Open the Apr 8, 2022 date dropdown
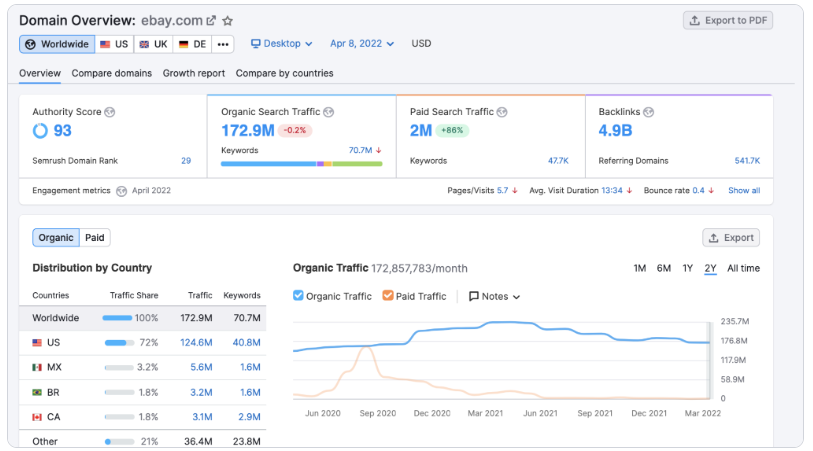813x451 pixels. [x=362, y=44]
